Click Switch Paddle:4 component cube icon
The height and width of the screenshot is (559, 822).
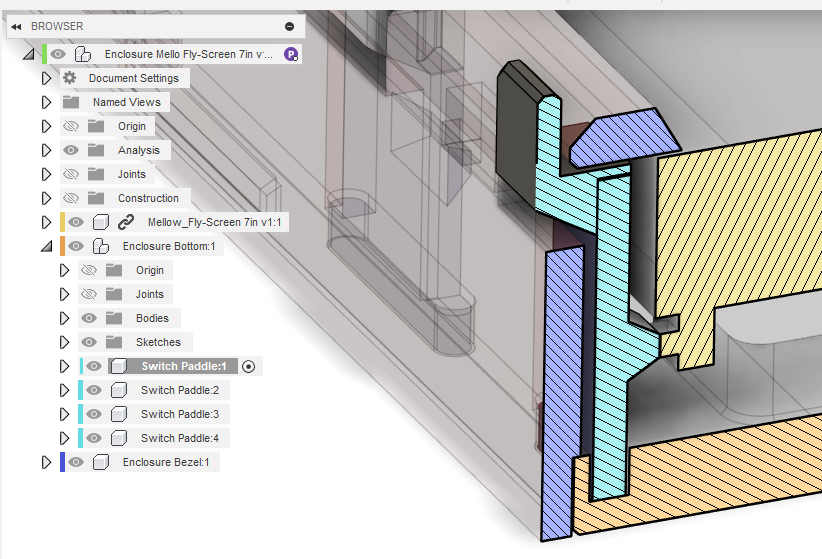pos(119,438)
